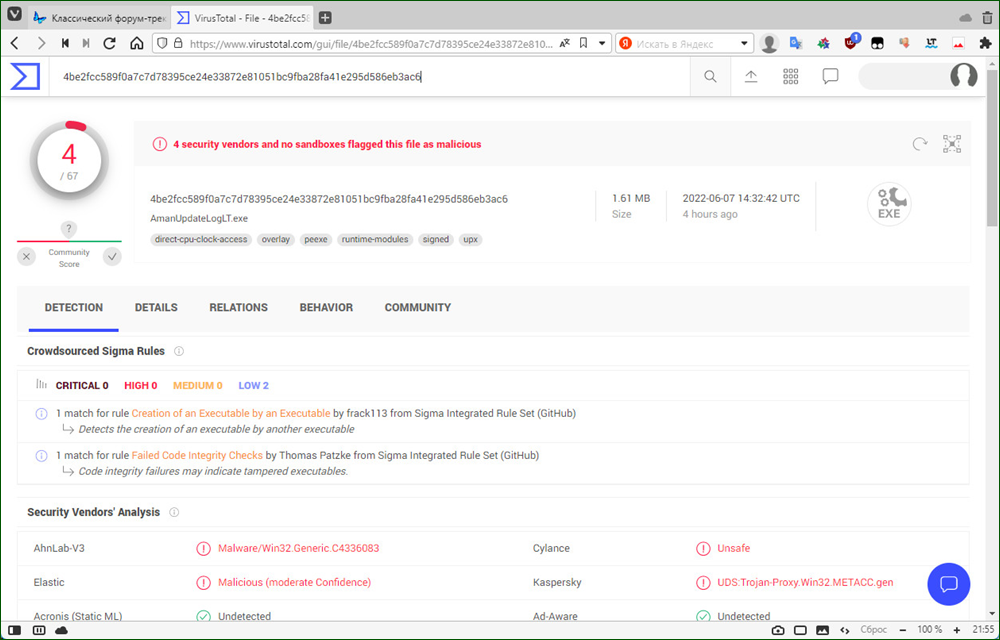This screenshot has width=1000, height=640.
Task: Open the uBlock Origin extension
Action: pos(851,43)
